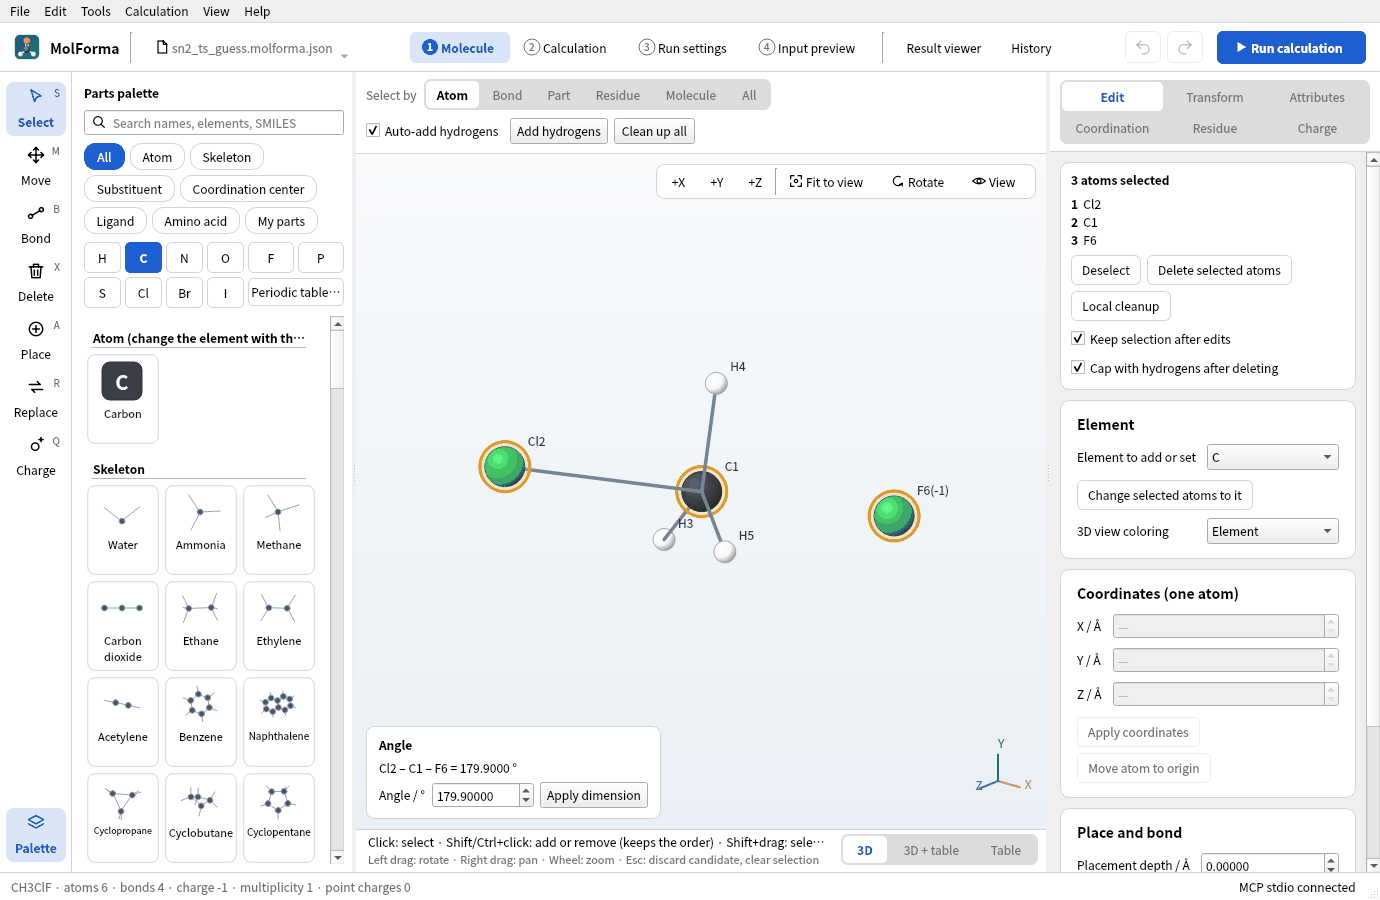
Task: Open the Calculation menu
Action: [x=156, y=11]
